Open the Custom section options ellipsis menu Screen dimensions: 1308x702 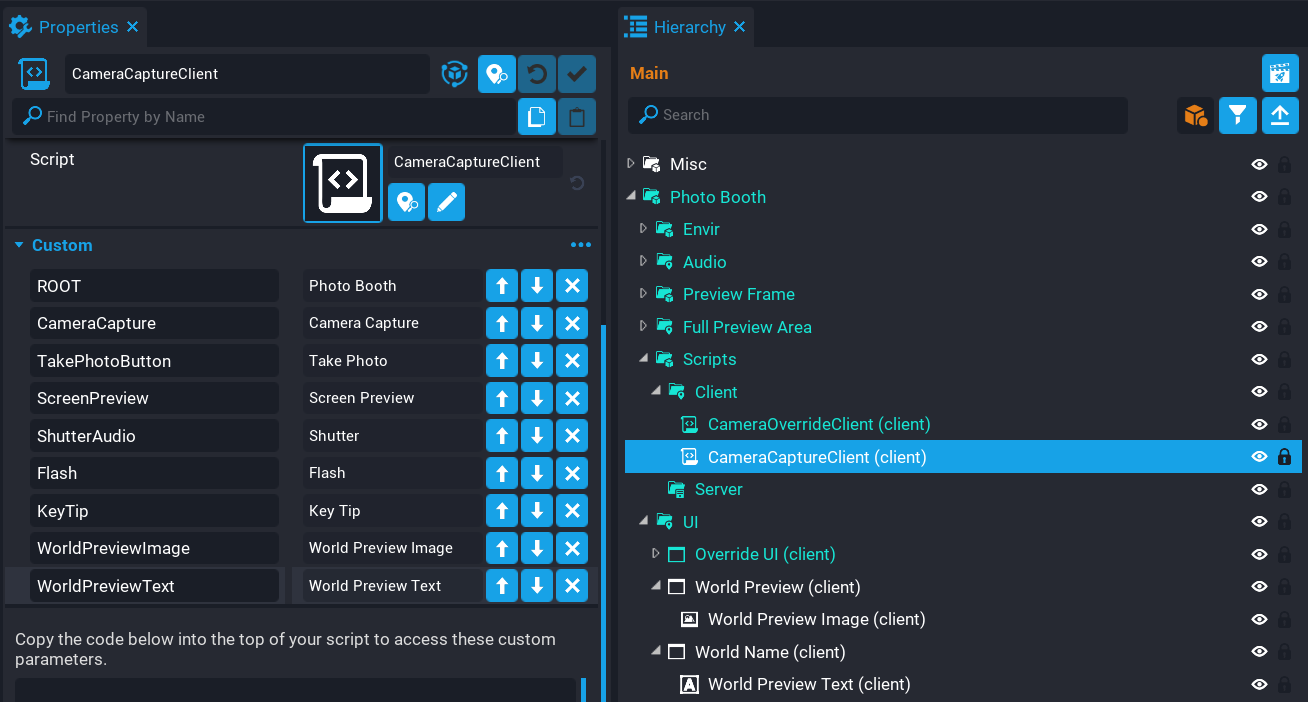581,245
